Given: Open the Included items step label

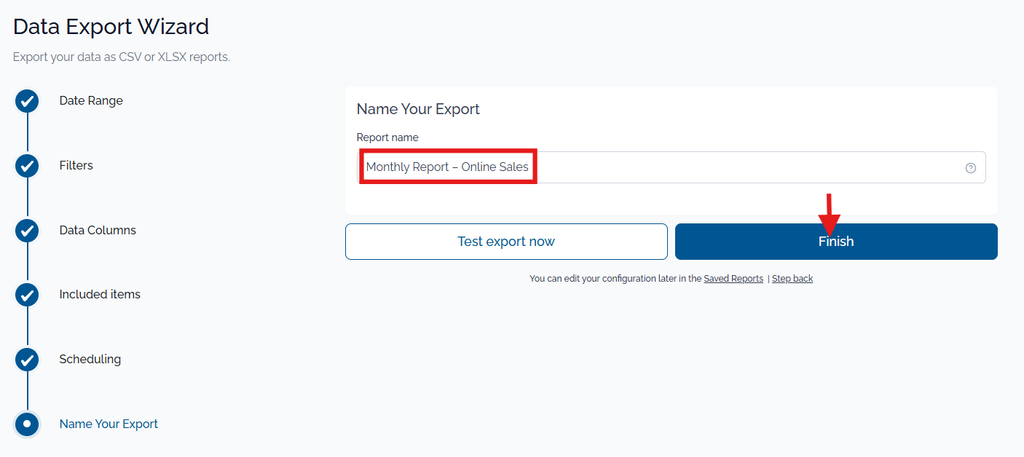Looking at the screenshot, I should point(99,294).
